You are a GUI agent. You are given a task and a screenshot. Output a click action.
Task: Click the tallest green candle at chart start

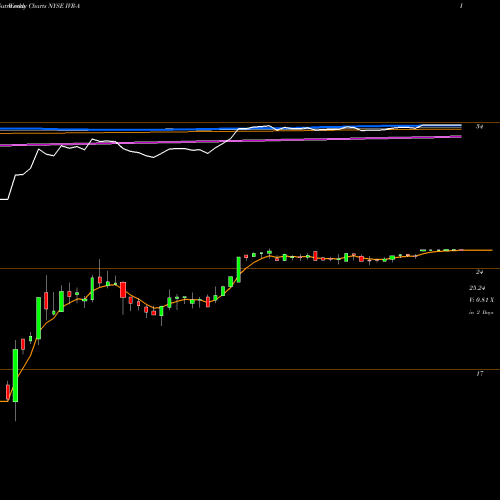click(x=15, y=375)
